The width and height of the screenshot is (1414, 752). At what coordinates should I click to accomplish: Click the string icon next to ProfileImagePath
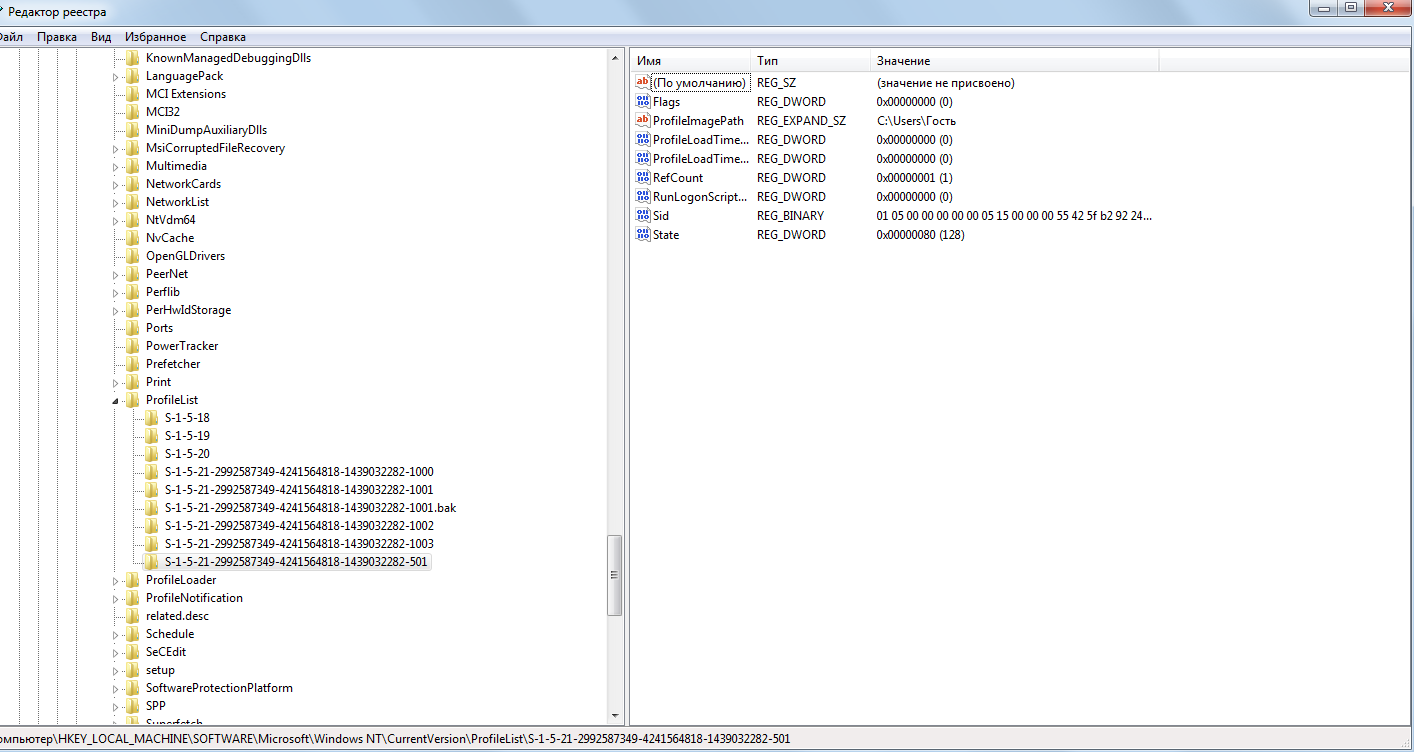(643, 121)
